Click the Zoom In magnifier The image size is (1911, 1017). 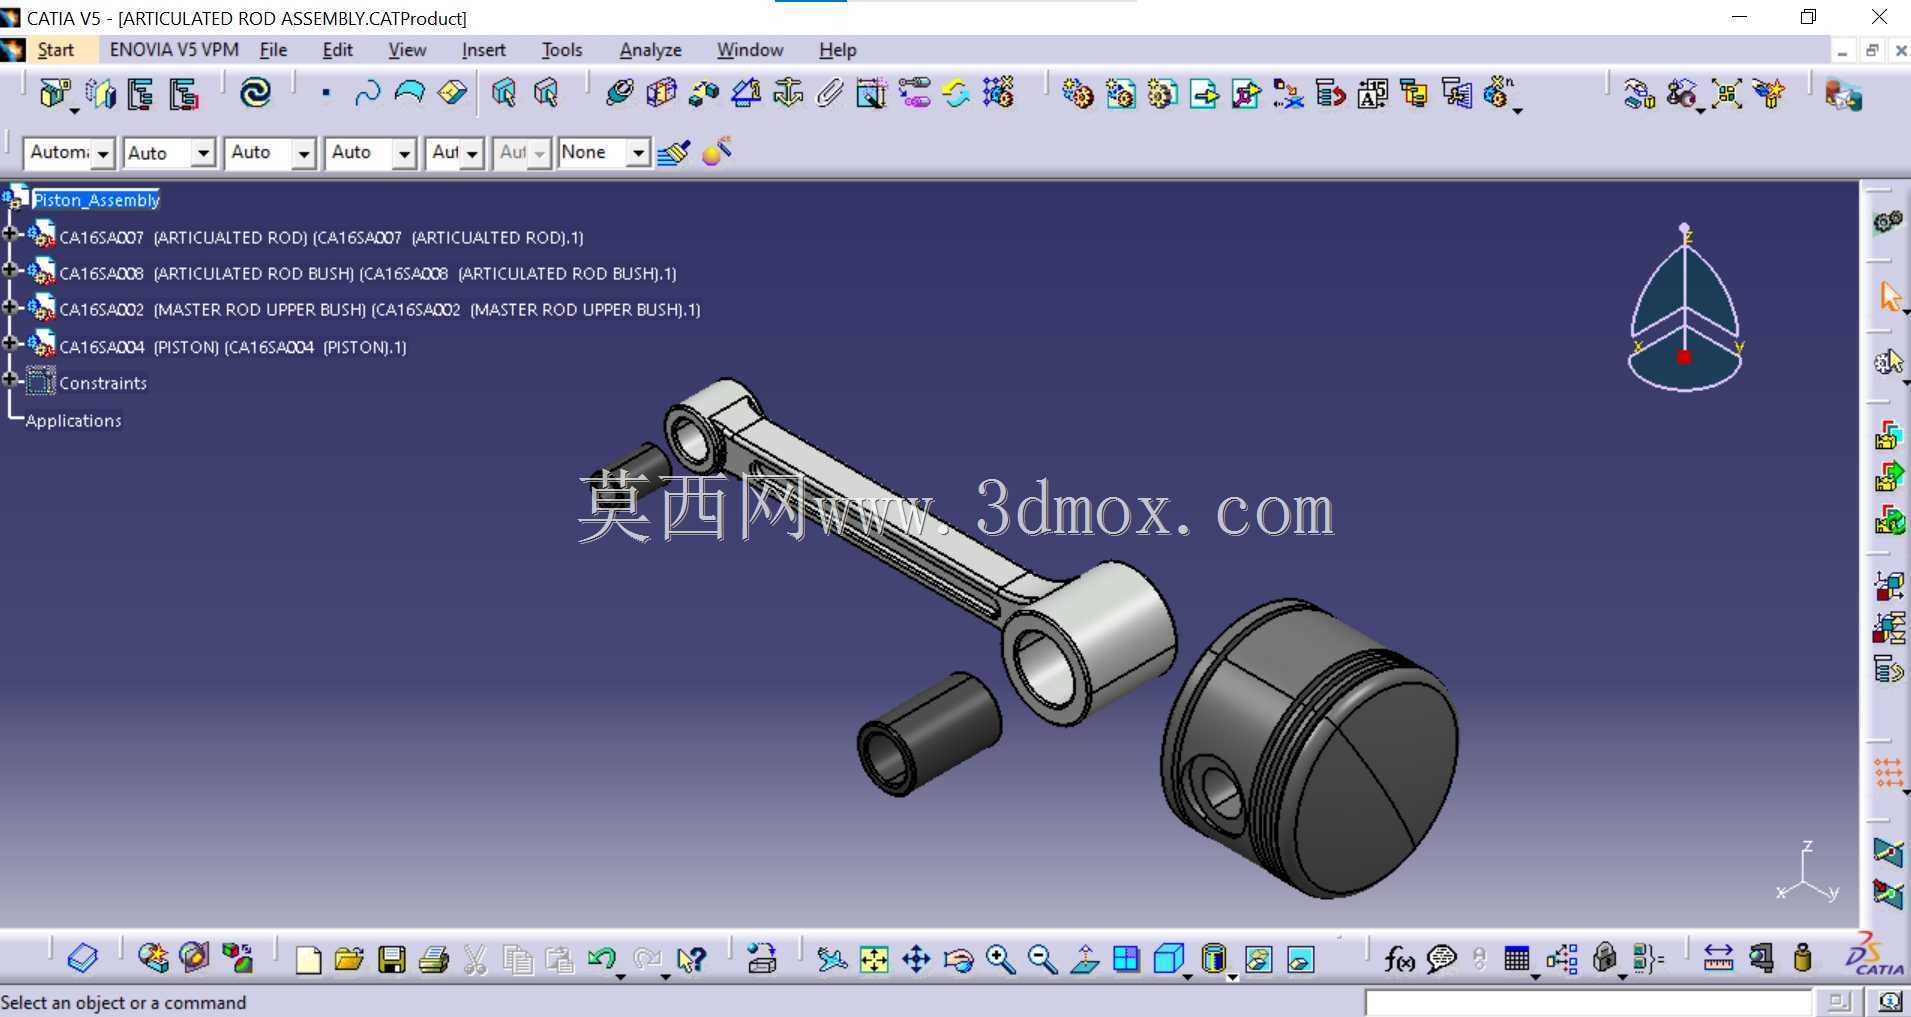(x=1000, y=960)
